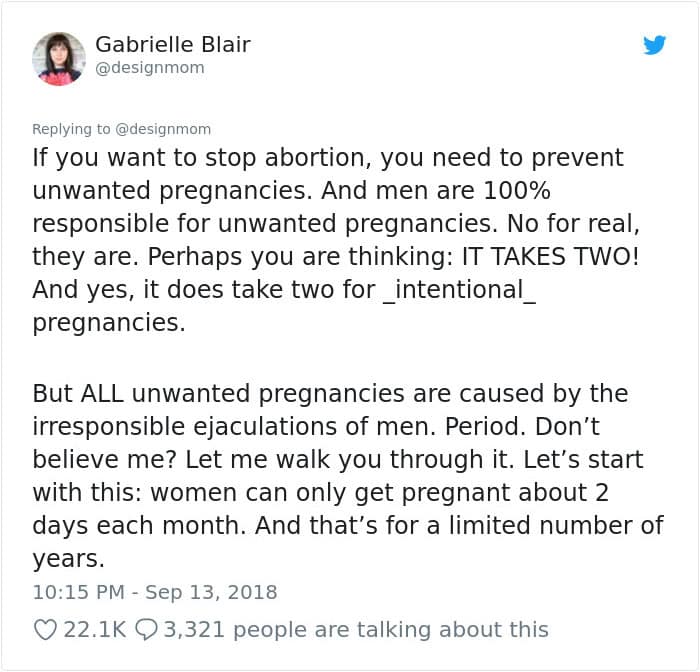
Task: Open the 10:15 PM - Sep 13, 2018 timestamp
Action: click(x=155, y=593)
